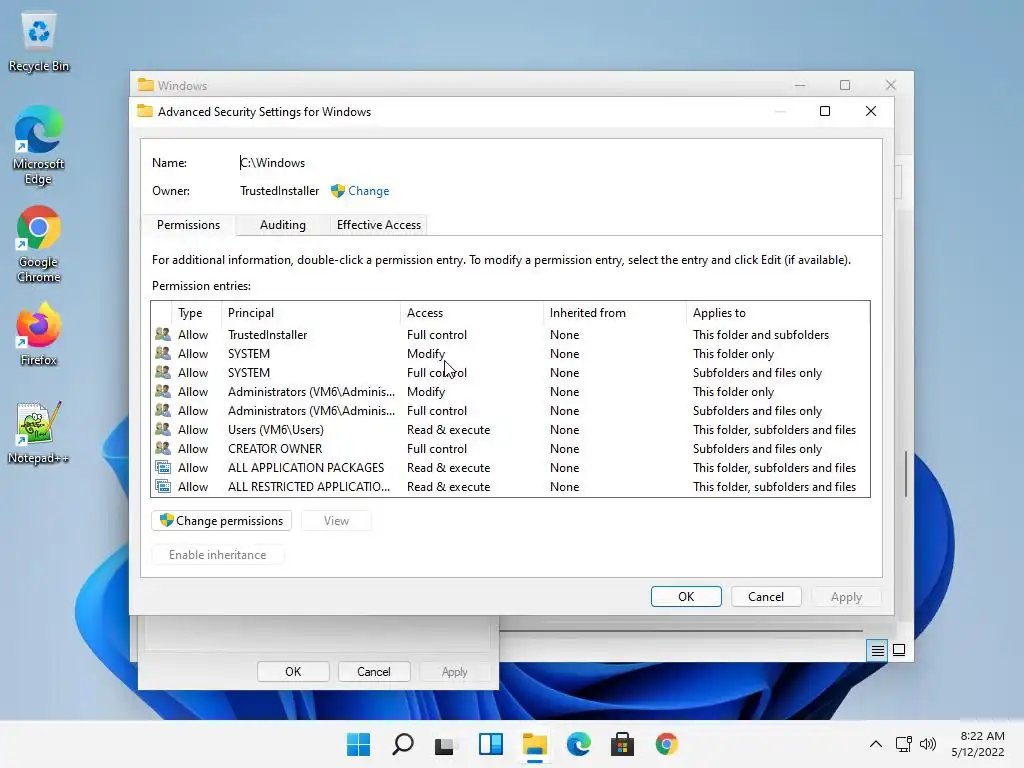Switch to the large icons view in the Windows window
This screenshot has width=1024, height=768.
tap(899, 650)
